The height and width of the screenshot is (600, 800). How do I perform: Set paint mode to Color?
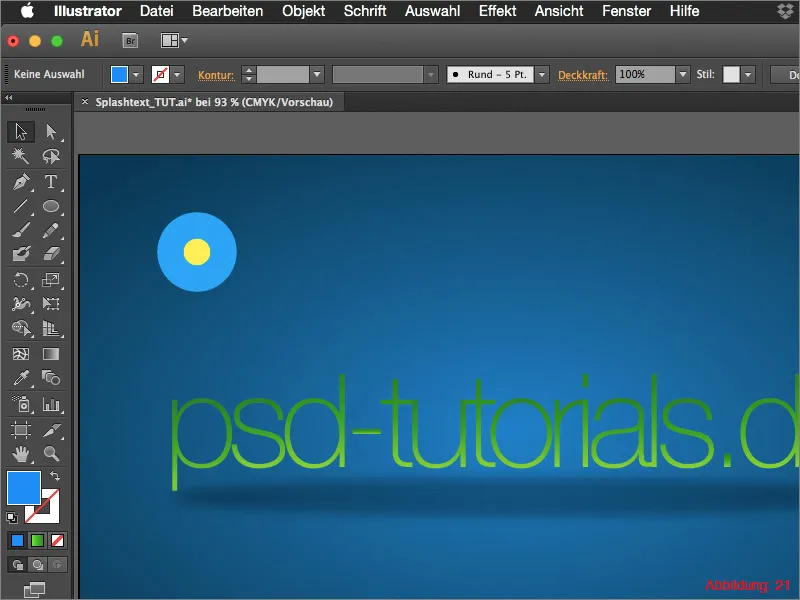coord(17,540)
